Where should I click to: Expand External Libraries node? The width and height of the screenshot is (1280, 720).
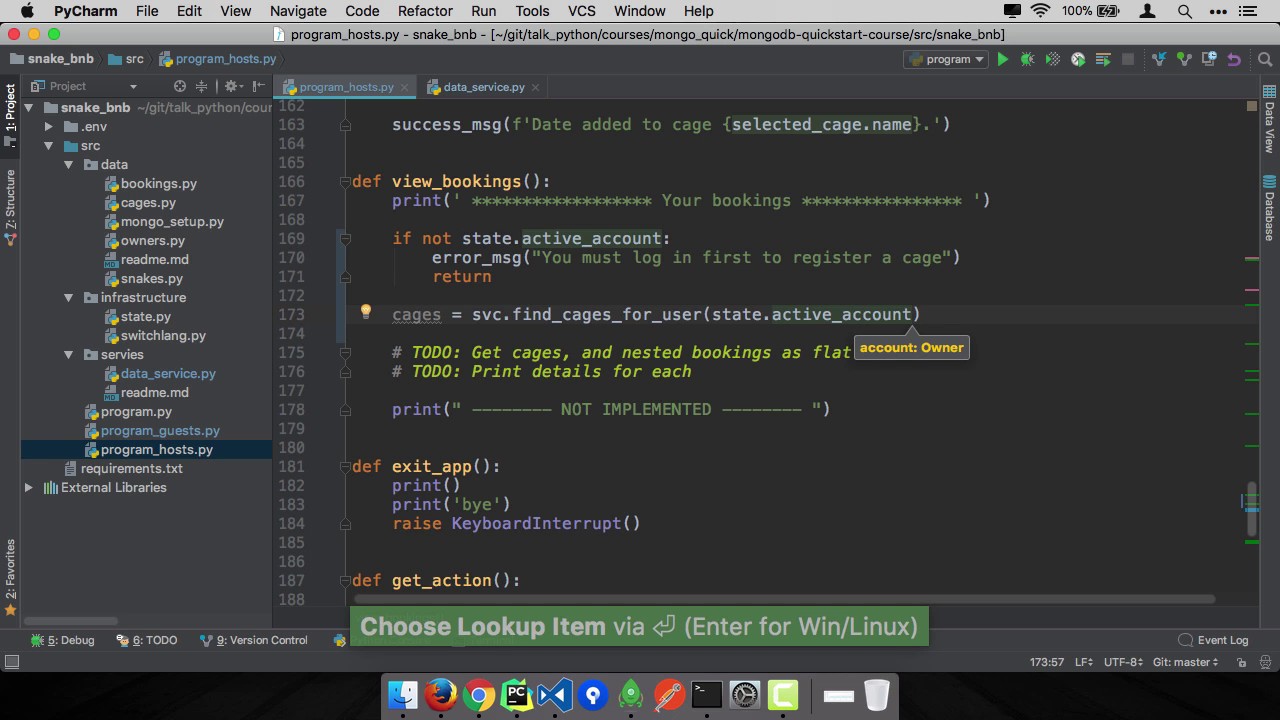[x=29, y=488]
